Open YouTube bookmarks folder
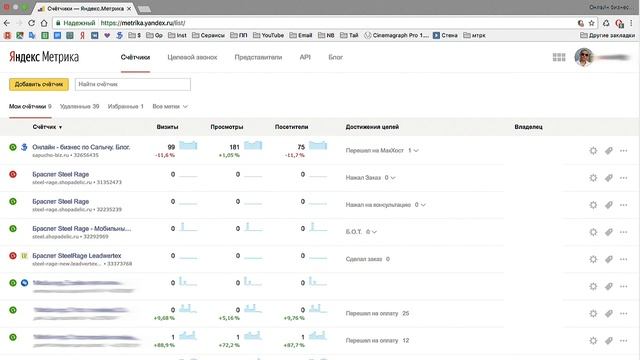The image size is (640, 360). 269,36
